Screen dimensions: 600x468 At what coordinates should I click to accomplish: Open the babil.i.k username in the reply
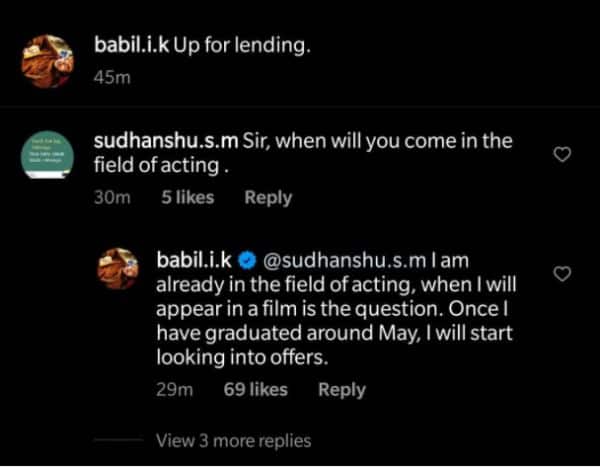pyautogui.click(x=194, y=261)
